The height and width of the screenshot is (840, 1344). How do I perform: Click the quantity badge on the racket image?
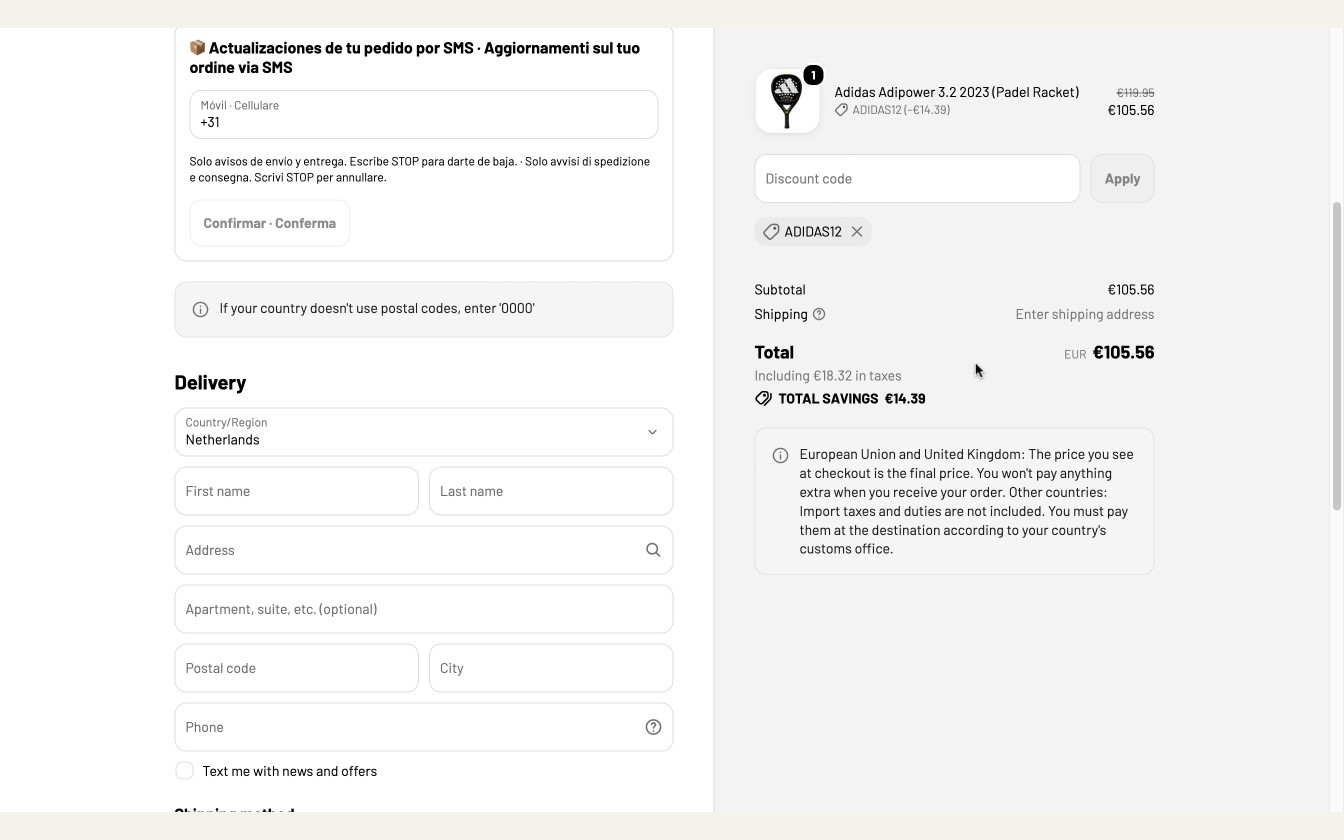813,75
